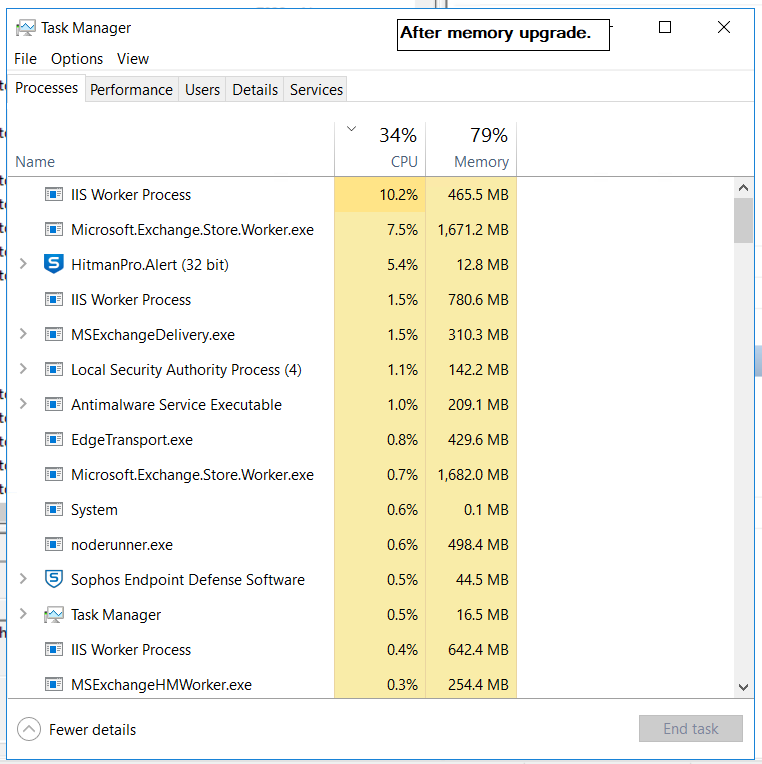The width and height of the screenshot is (762, 764).
Task: Click the 5.4% CPU value
Action: (x=402, y=265)
